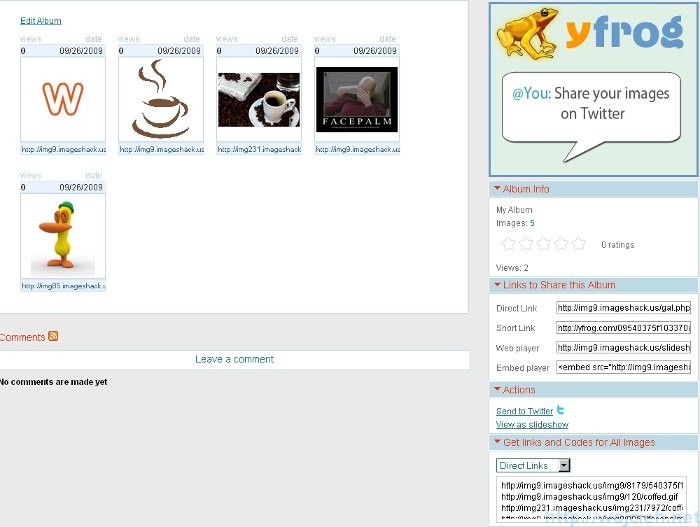
Task: Click the URL under the coffee cup drawing
Action: [162, 149]
